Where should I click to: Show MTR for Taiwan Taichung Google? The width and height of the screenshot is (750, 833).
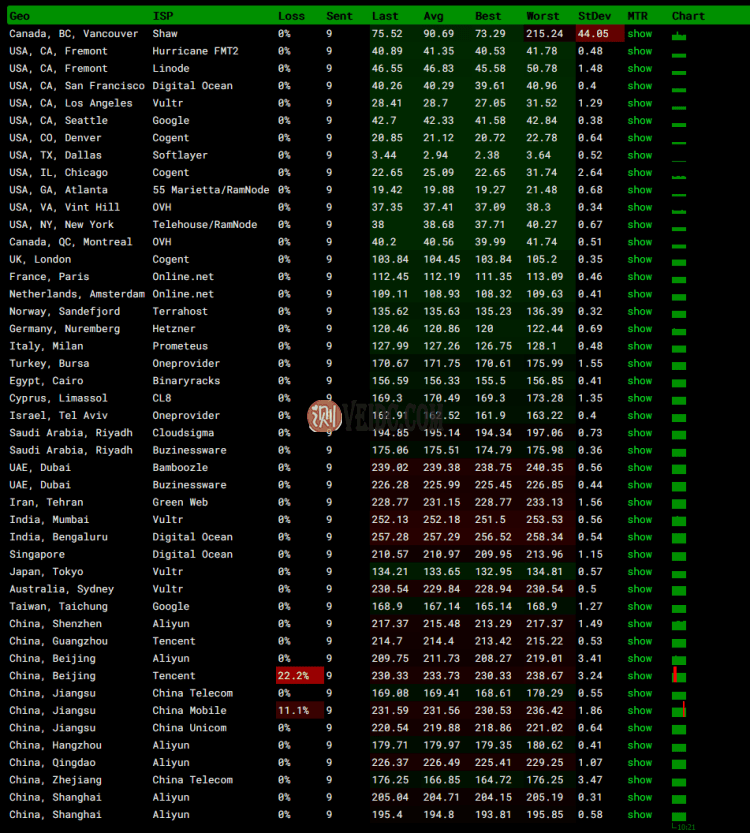pos(640,606)
